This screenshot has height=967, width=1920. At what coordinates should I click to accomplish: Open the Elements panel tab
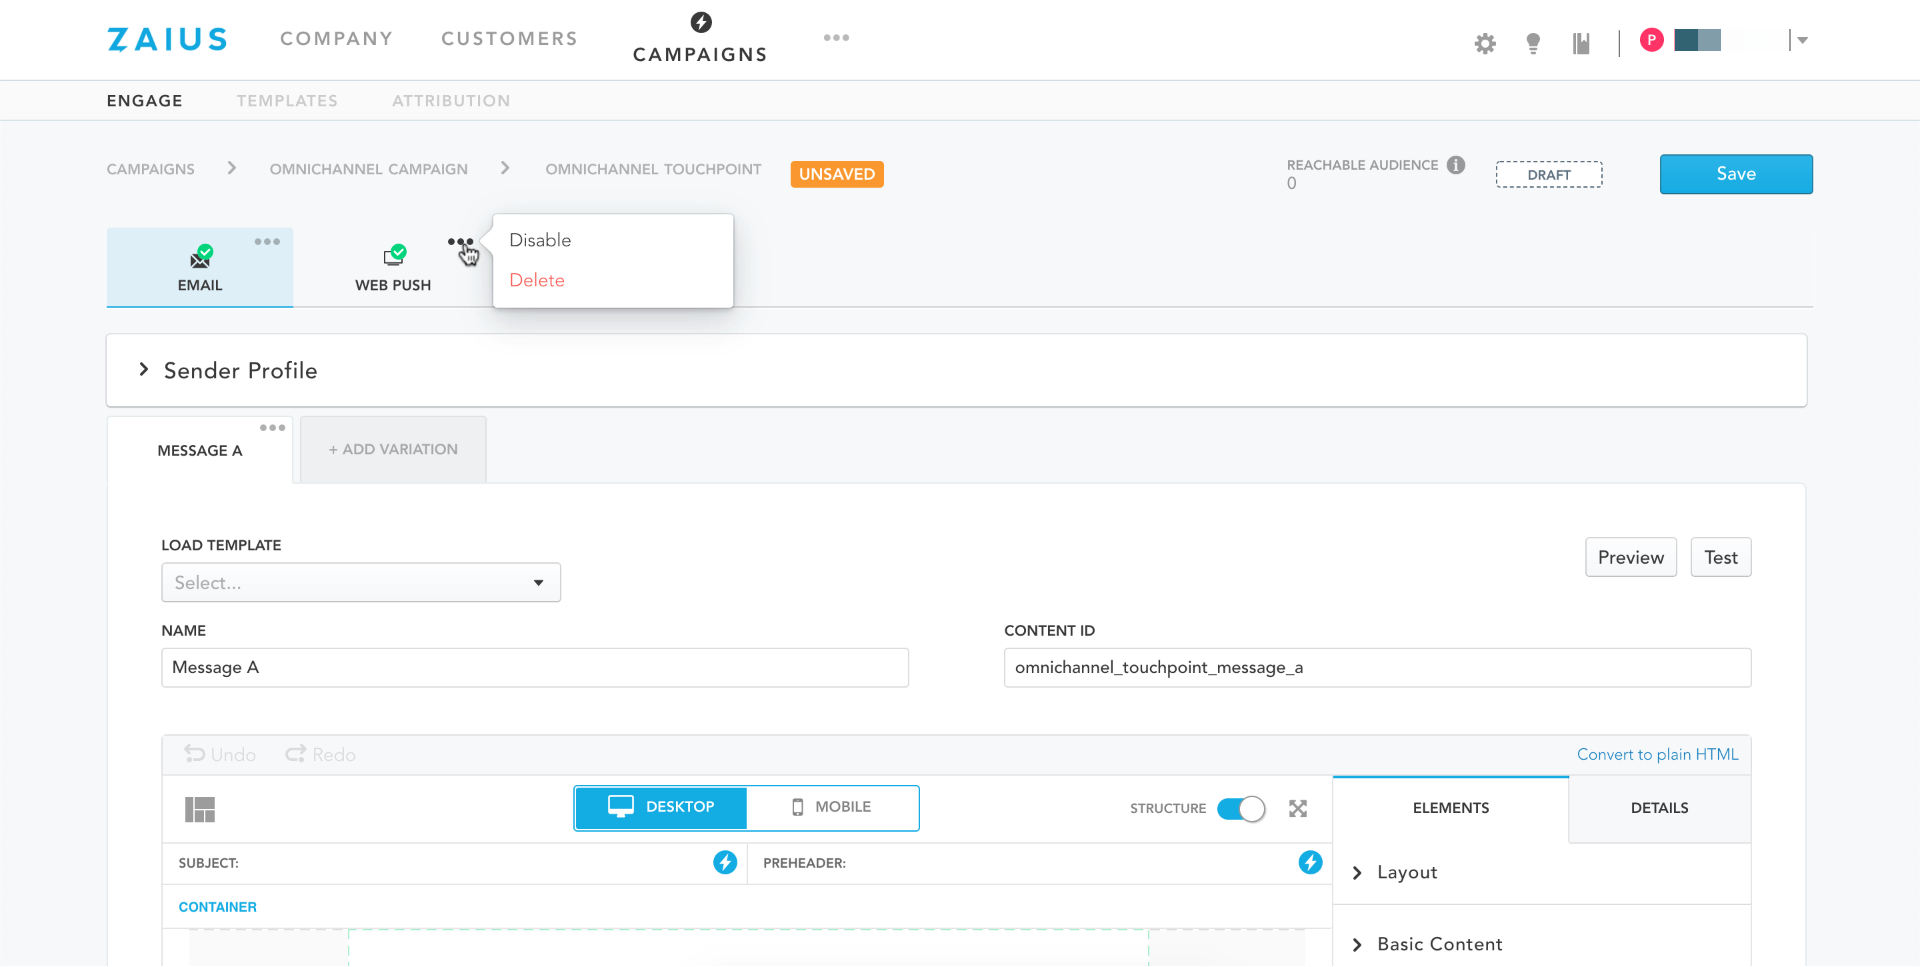(1451, 808)
